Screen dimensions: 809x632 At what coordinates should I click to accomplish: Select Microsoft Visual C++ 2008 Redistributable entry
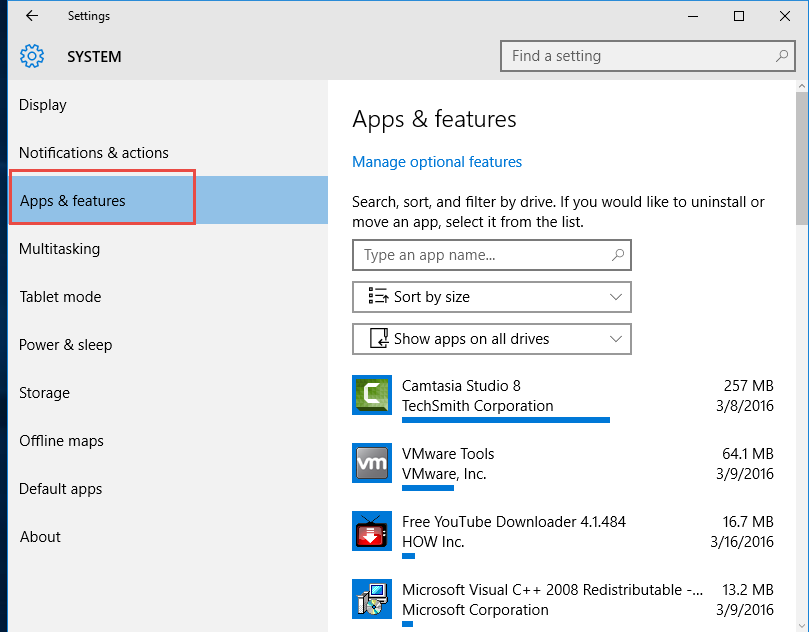pos(563,603)
